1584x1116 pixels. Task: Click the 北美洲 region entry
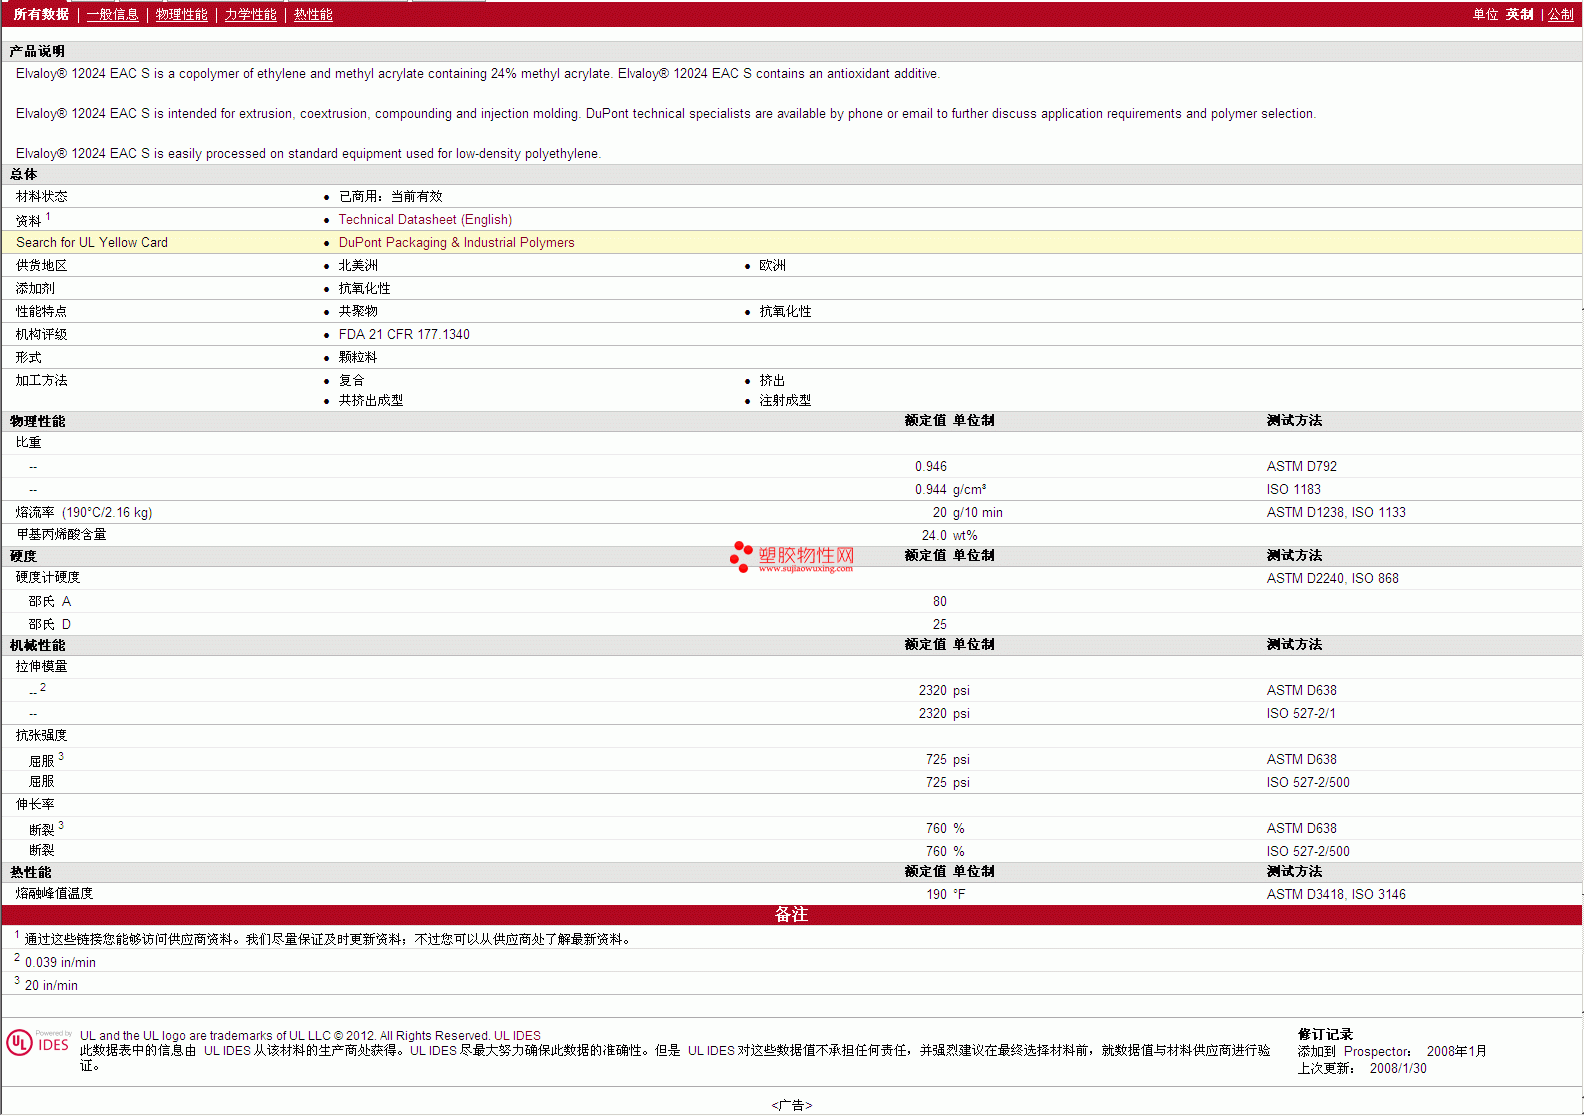pyautogui.click(x=358, y=265)
